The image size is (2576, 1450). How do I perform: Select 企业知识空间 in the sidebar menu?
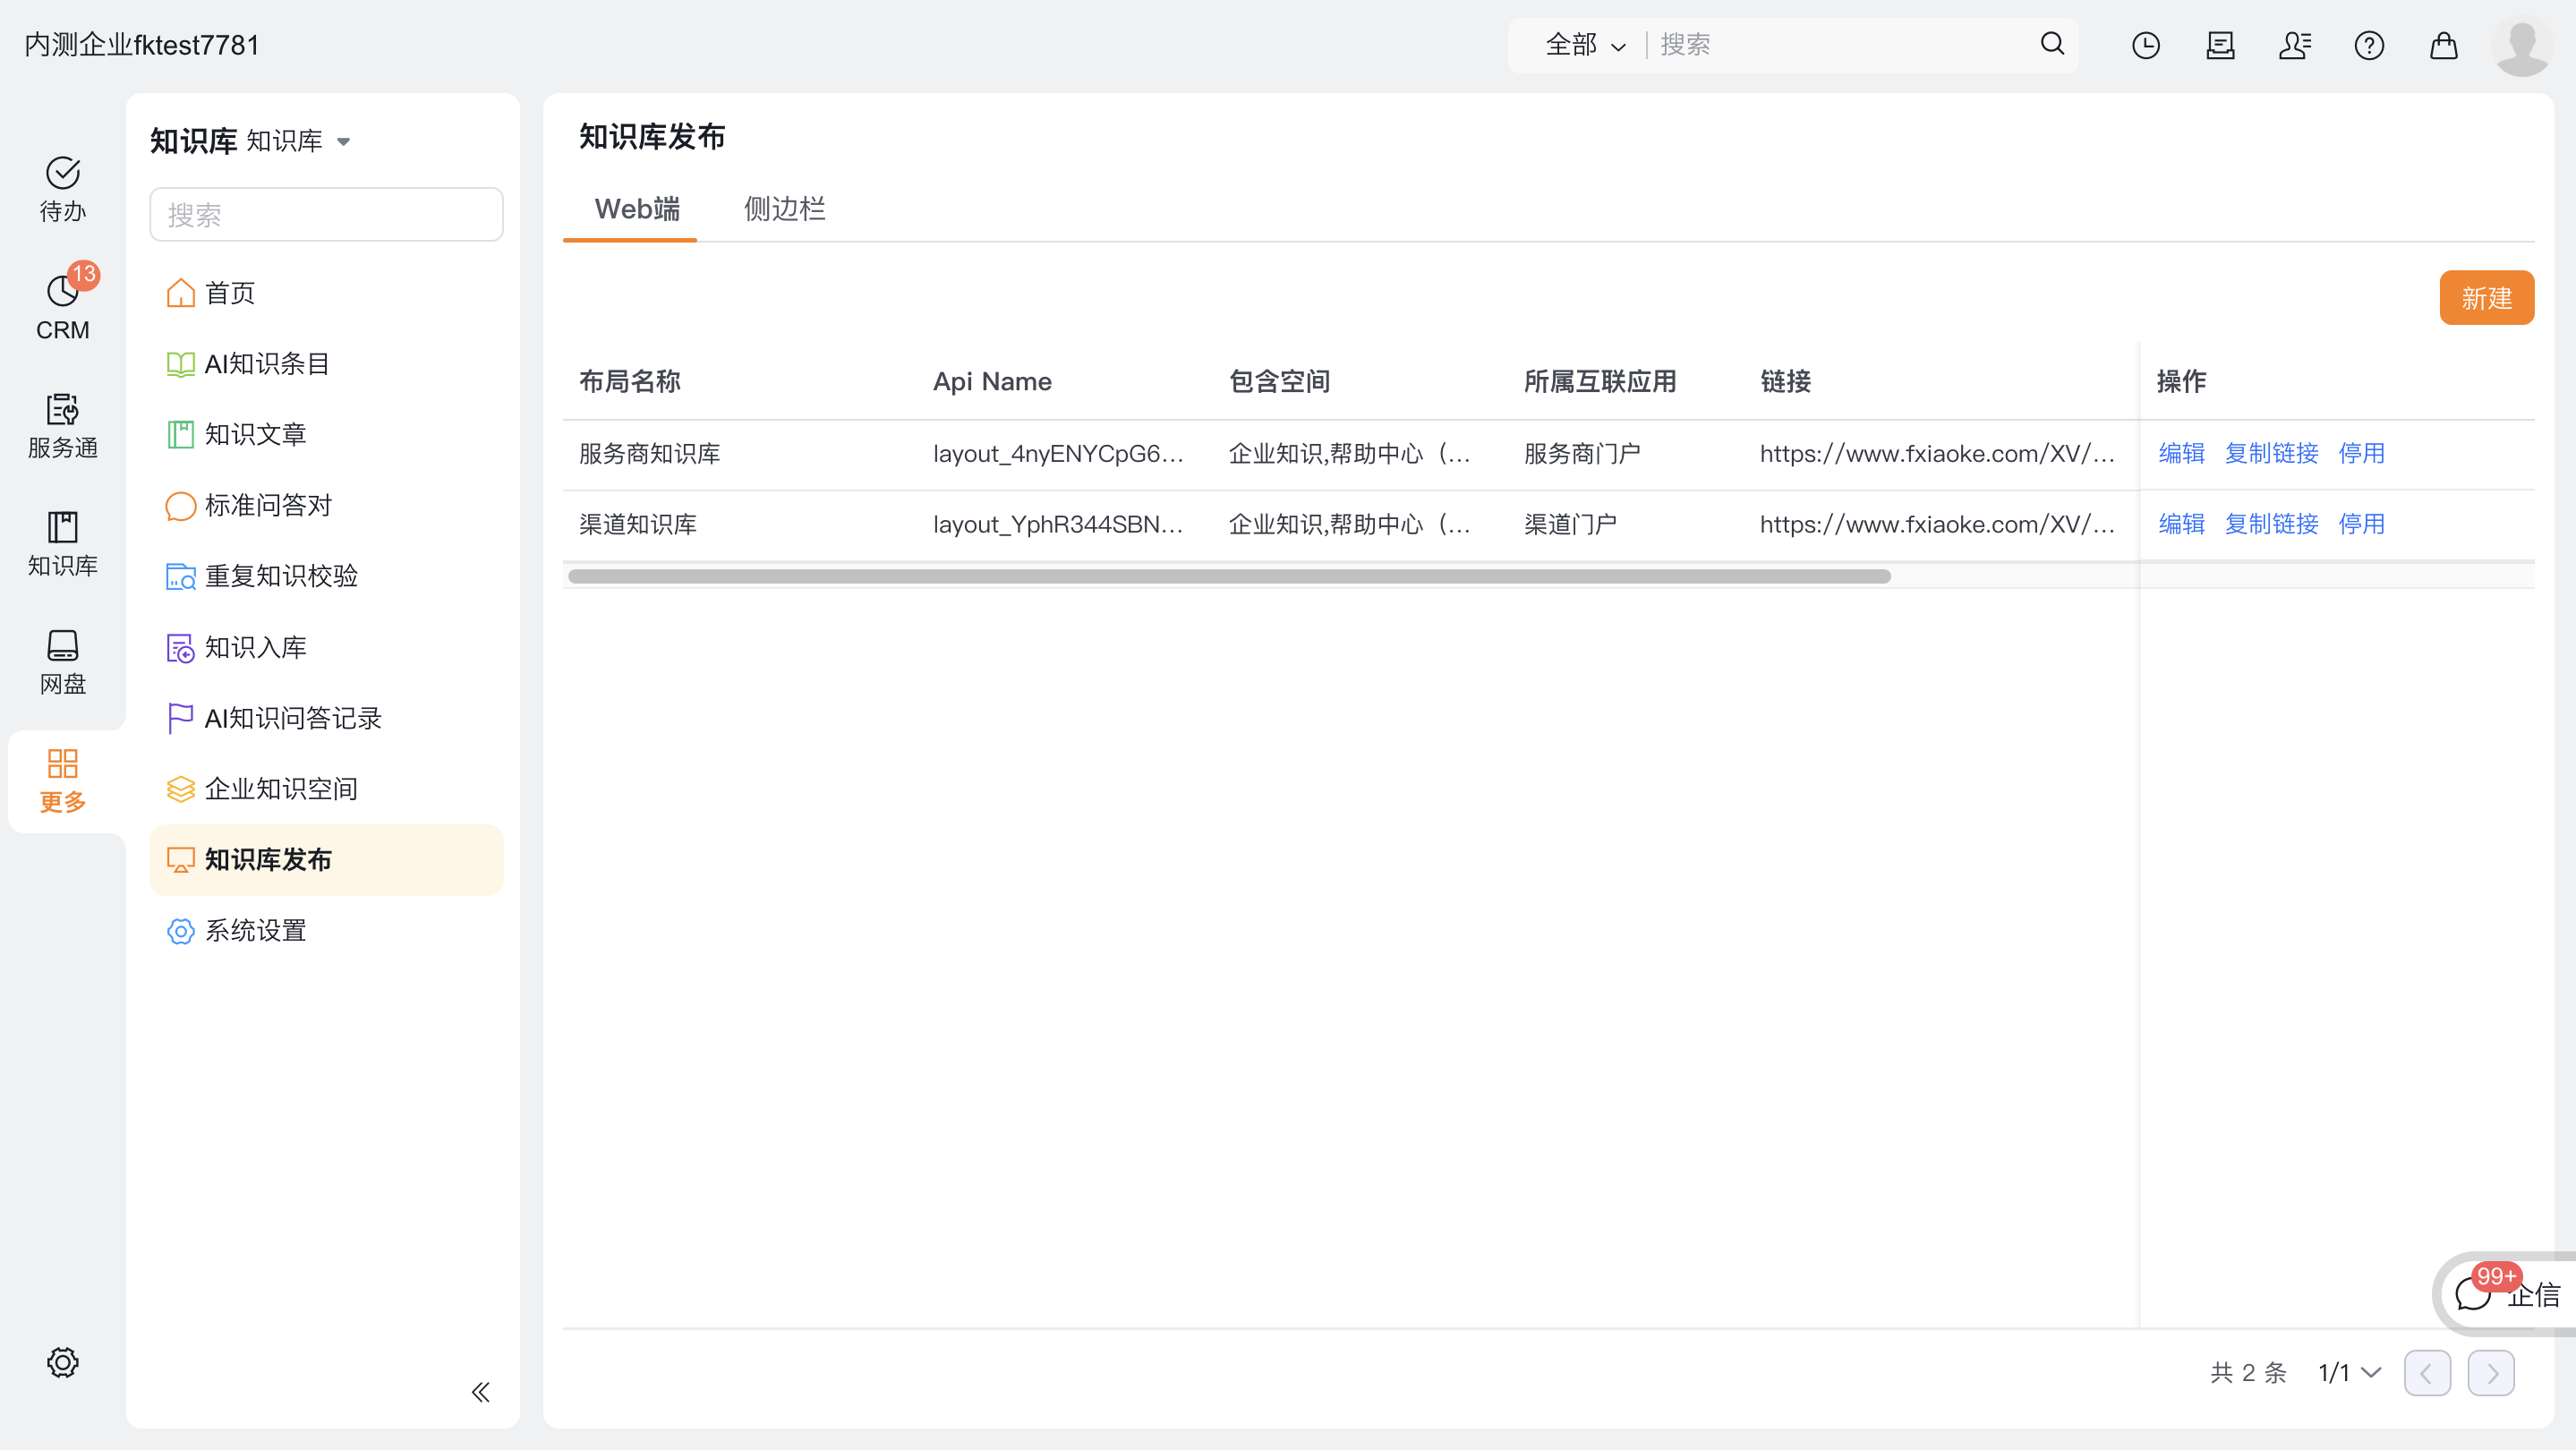(x=281, y=789)
